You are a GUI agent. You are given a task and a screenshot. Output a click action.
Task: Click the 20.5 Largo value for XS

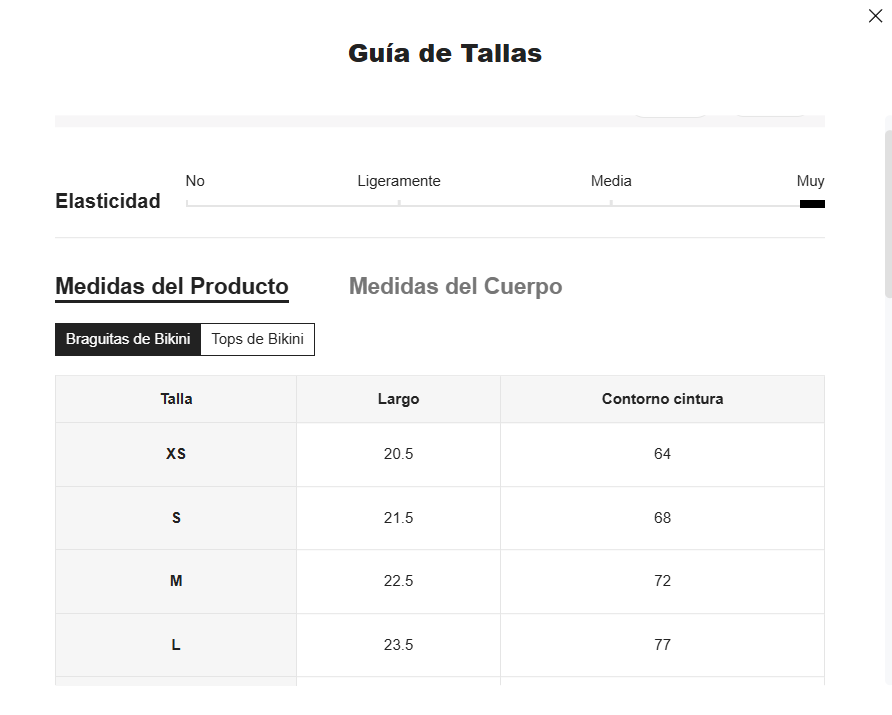[398, 454]
